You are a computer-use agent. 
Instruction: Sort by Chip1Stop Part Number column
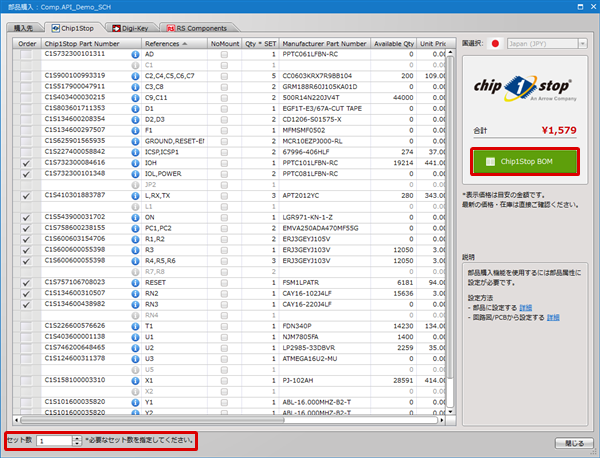click(x=91, y=44)
